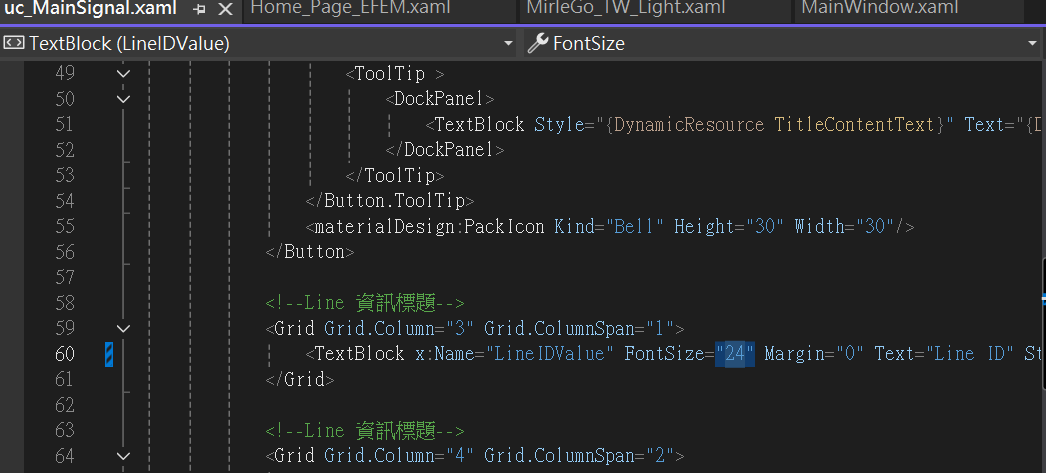This screenshot has width=1046, height=473.
Task: Click the closing </Button.ToolTip> tag
Action: 390,201
